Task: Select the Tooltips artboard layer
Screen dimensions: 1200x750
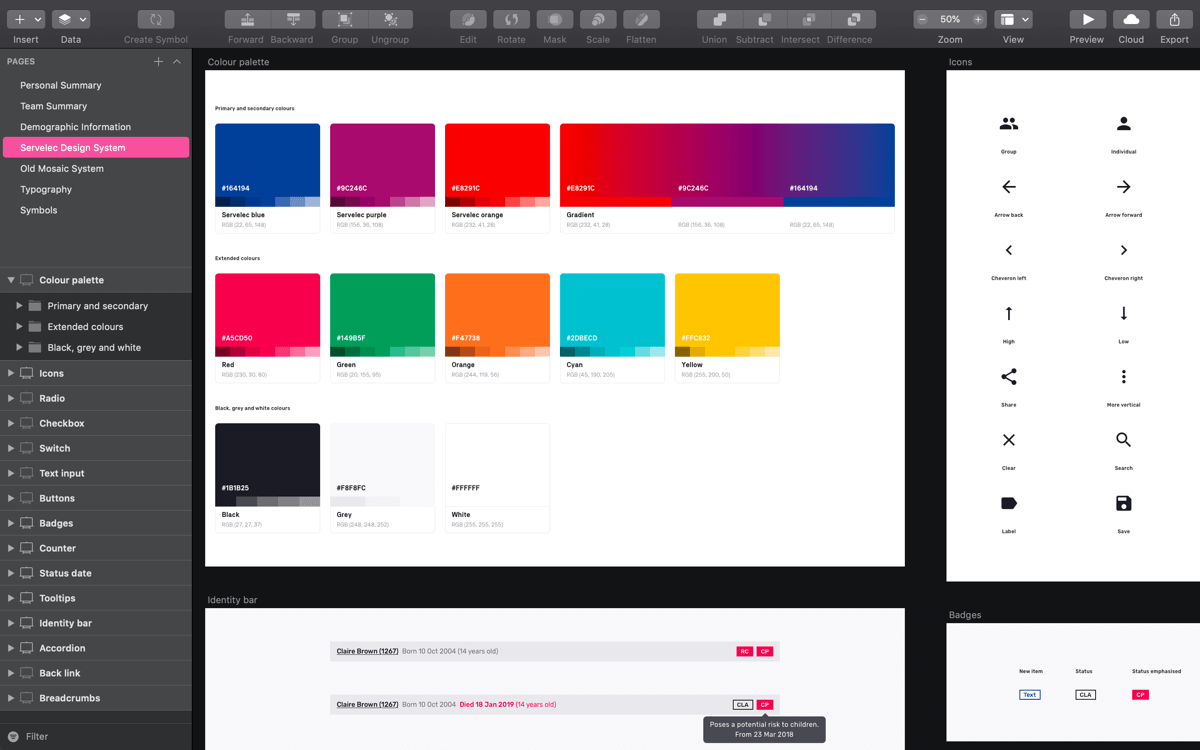Action: 96,598
